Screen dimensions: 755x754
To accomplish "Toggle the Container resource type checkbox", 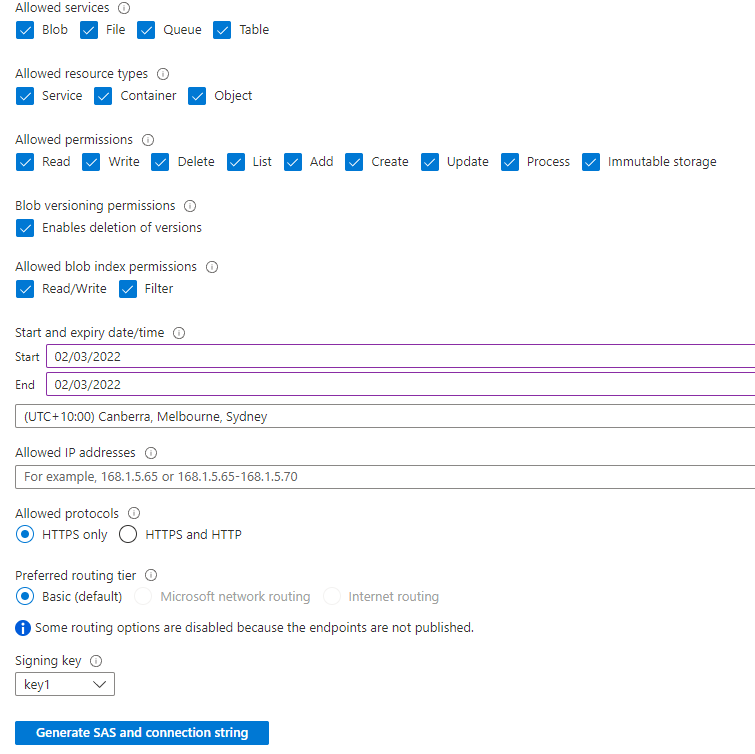I will tap(103, 96).
